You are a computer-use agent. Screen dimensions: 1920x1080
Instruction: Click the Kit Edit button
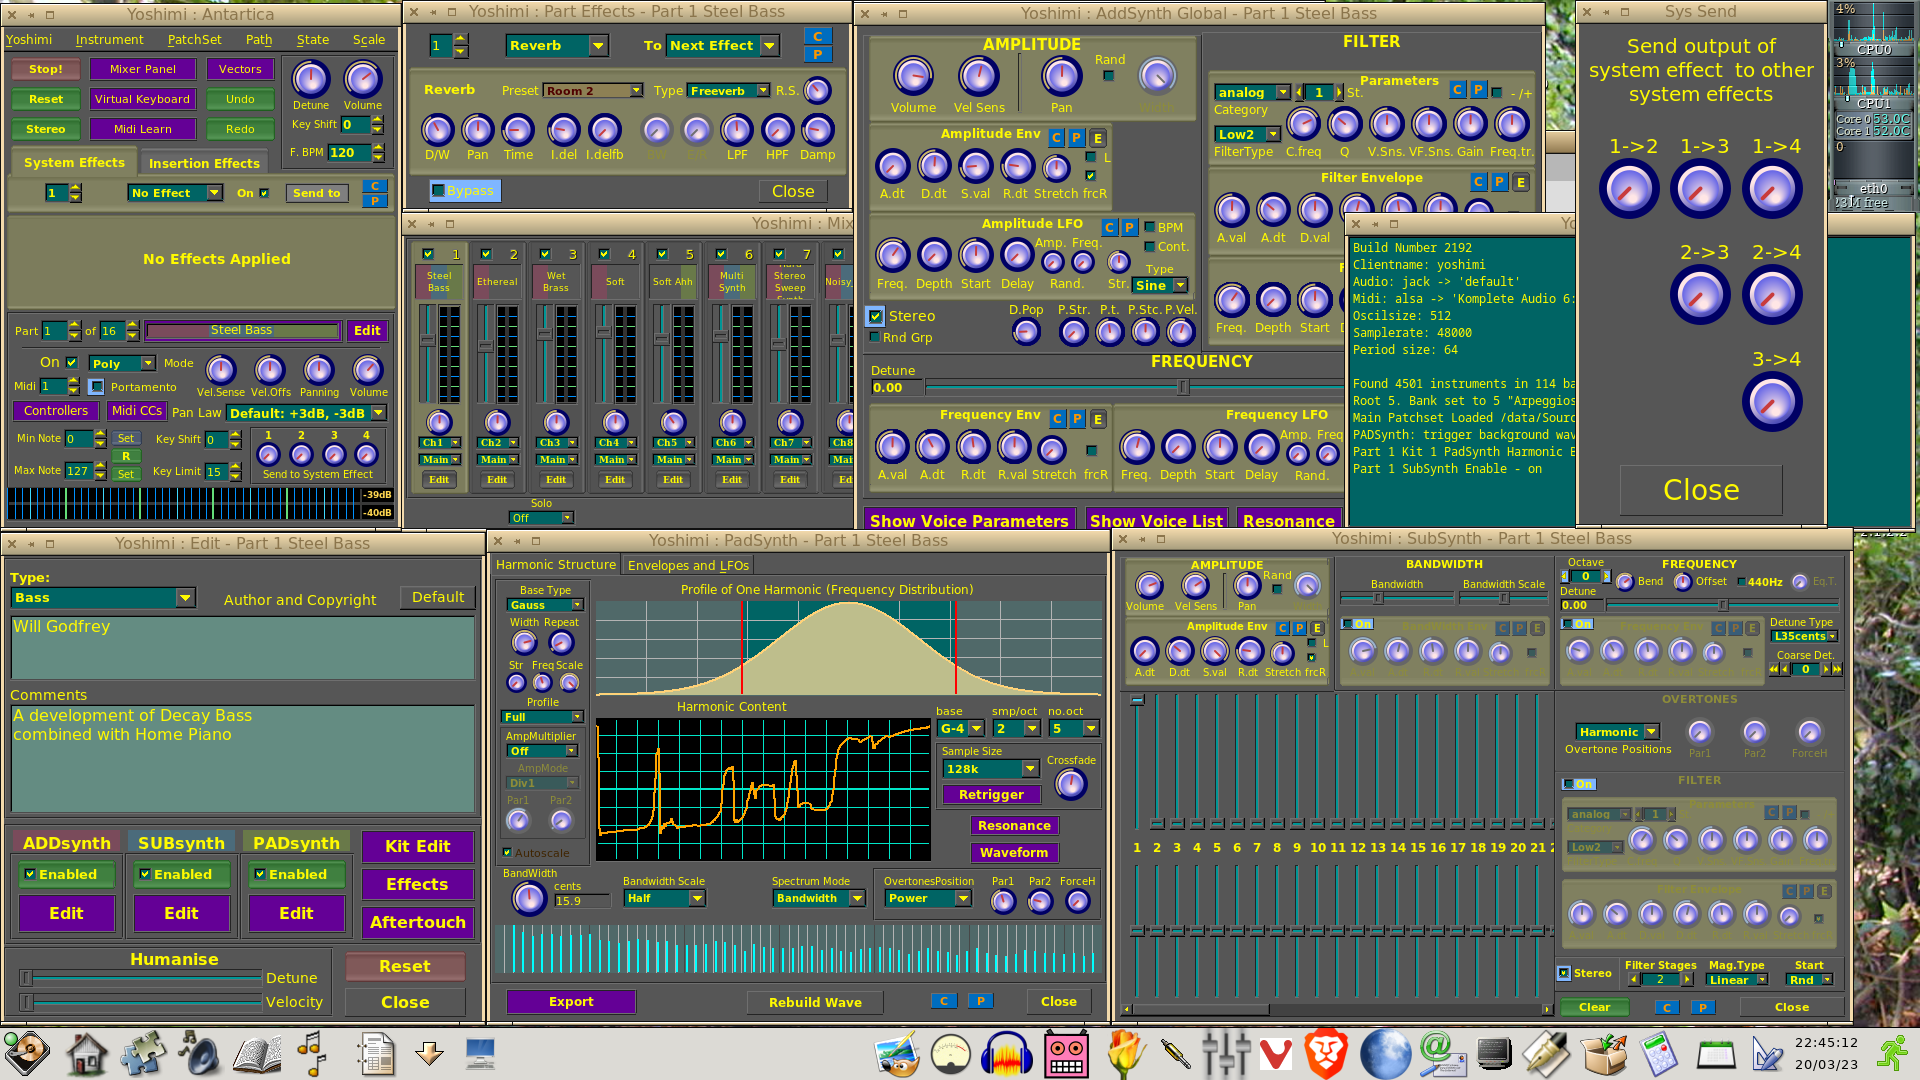point(417,846)
